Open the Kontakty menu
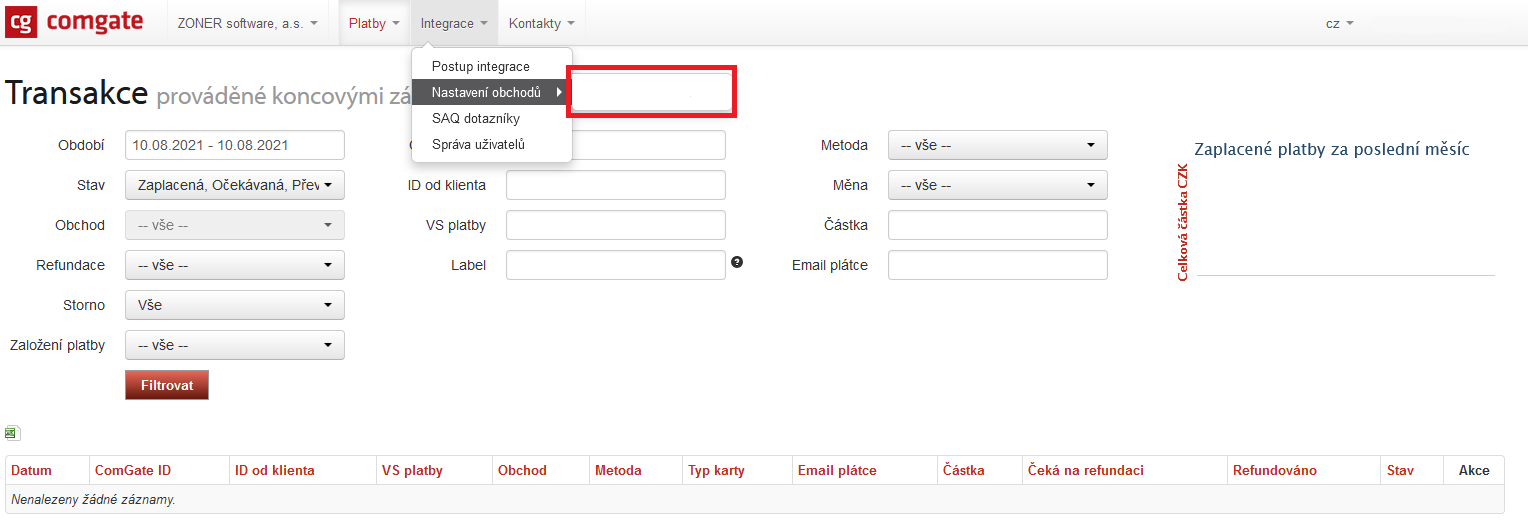The width and height of the screenshot is (1528, 532). 541,23
